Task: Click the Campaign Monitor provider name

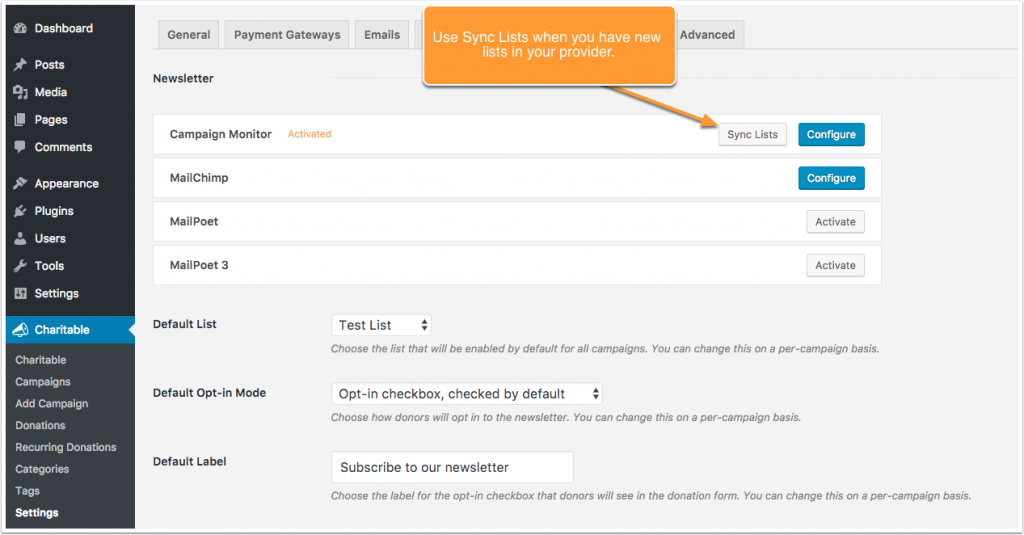Action: click(x=221, y=134)
